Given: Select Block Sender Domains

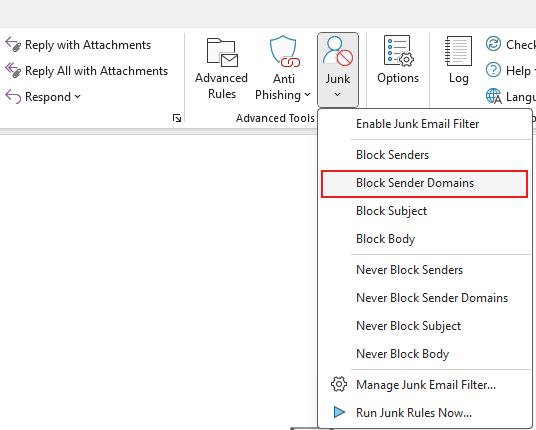Looking at the screenshot, I should pos(425,183).
